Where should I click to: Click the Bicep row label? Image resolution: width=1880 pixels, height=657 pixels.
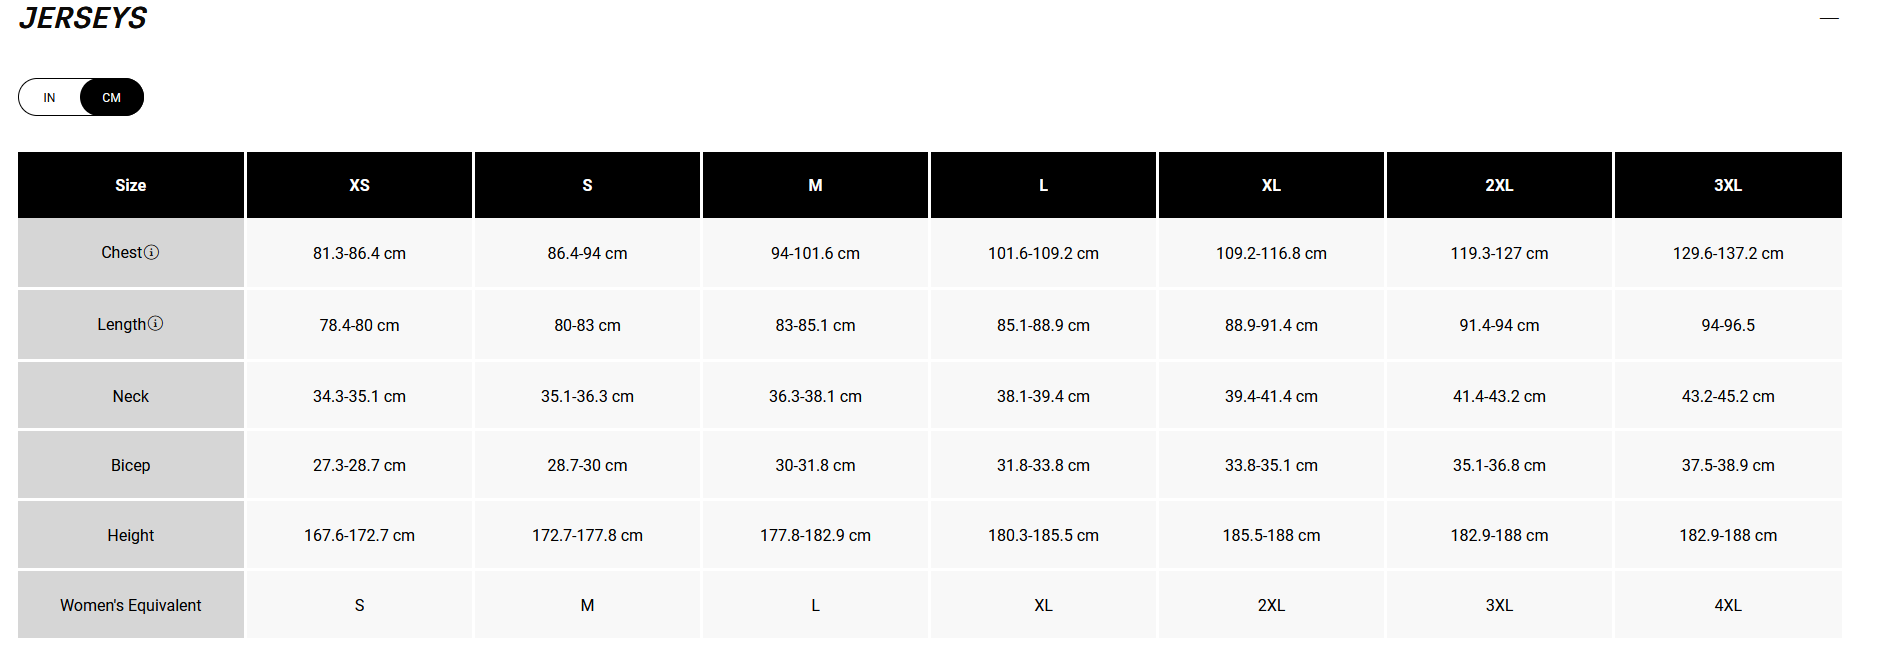tap(131, 465)
